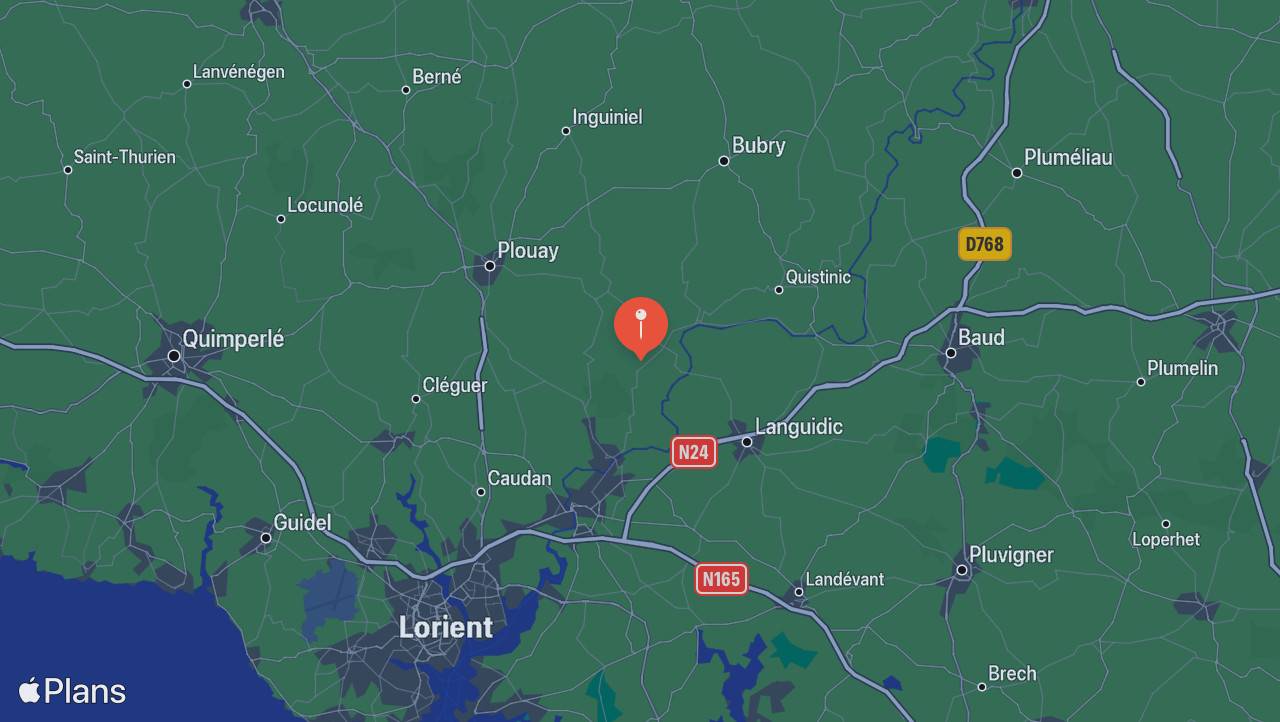Click the Landévant village label

click(845, 579)
